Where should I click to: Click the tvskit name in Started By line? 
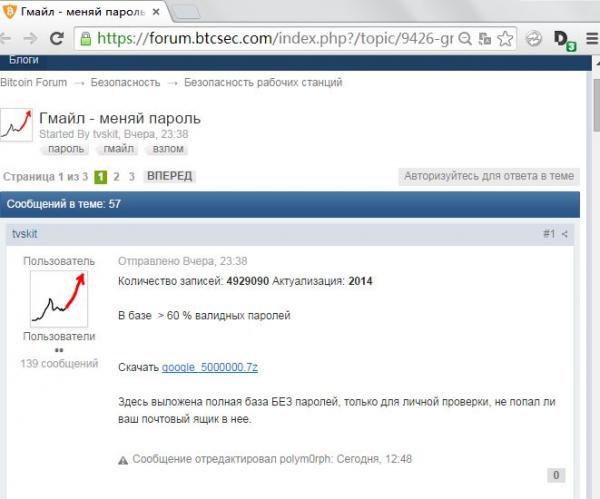(105, 134)
